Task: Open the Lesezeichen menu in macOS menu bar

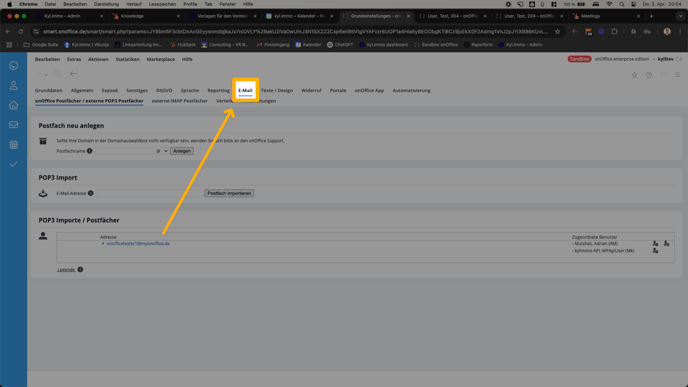Action: 162,4
